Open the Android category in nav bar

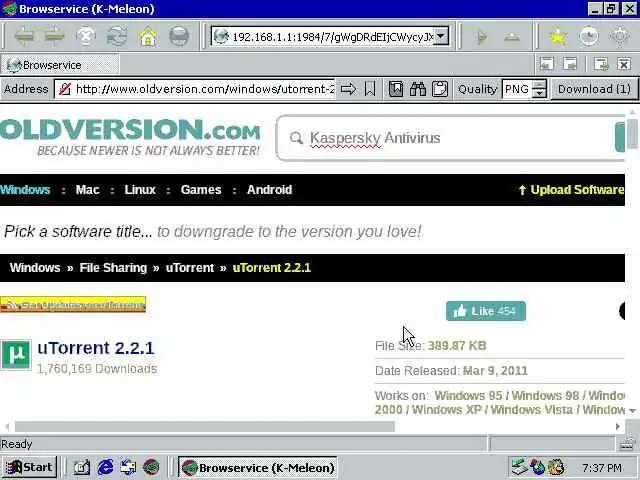[x=269, y=189]
